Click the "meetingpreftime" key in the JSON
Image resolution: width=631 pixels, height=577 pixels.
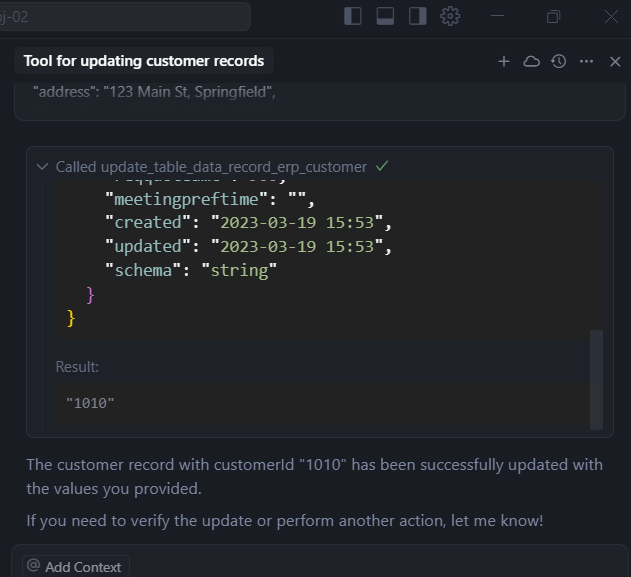tap(186, 199)
